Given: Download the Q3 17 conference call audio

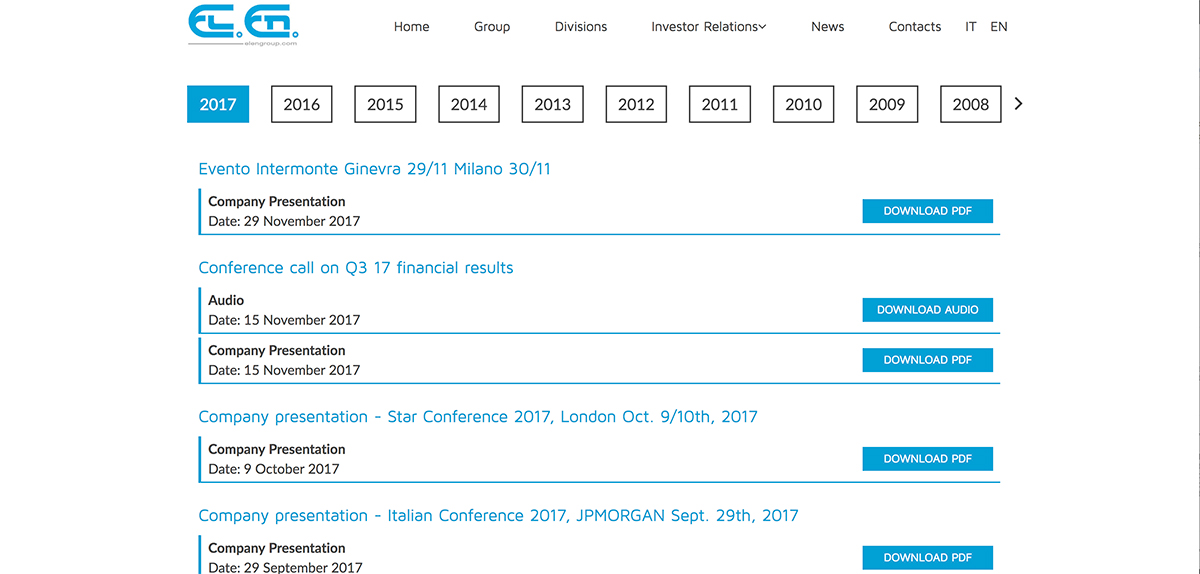Looking at the screenshot, I should (928, 310).
